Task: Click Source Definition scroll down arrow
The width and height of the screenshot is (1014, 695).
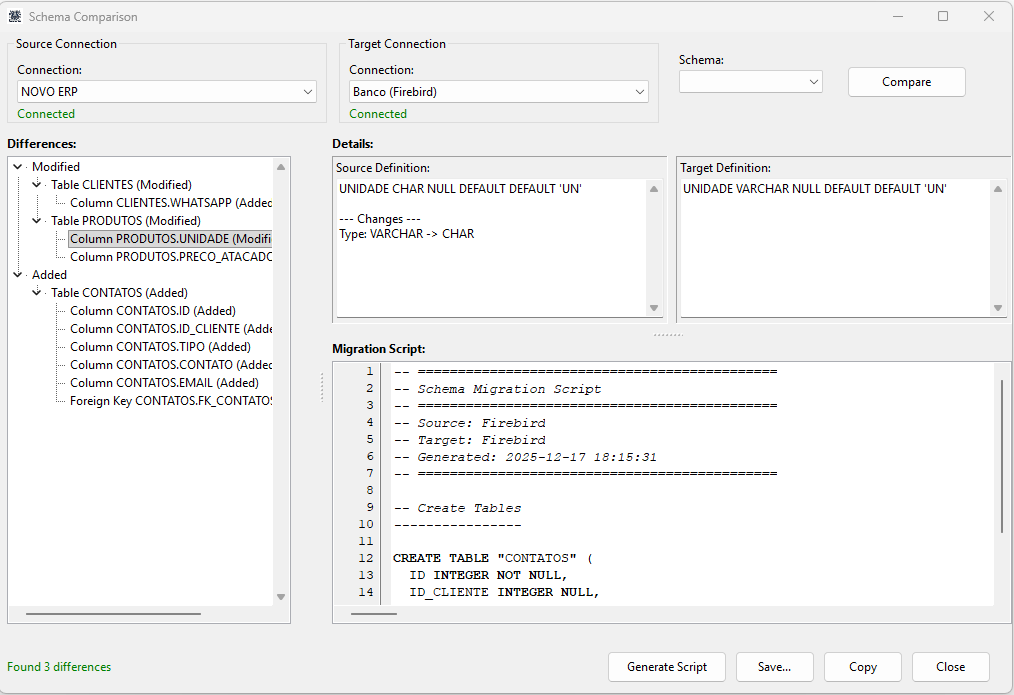Action: 654,308
